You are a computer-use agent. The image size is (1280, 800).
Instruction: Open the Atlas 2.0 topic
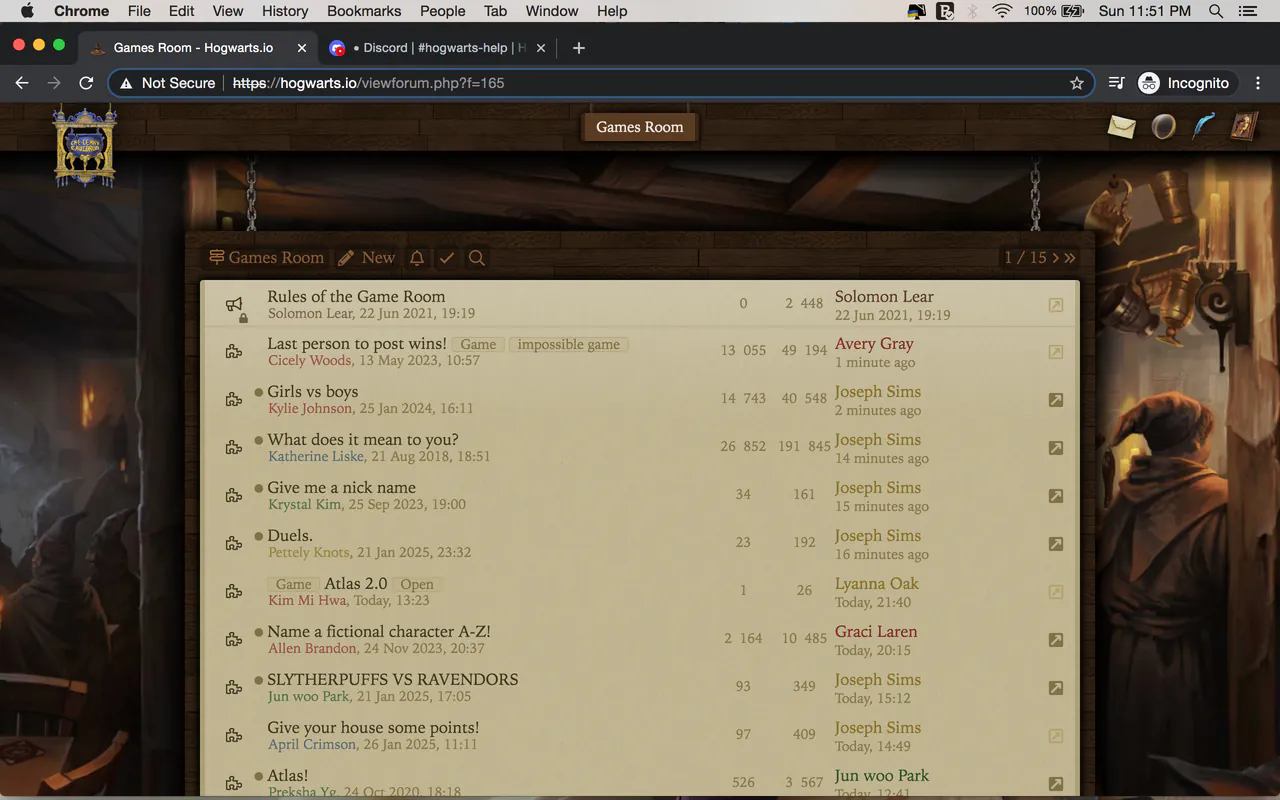pyautogui.click(x=356, y=584)
